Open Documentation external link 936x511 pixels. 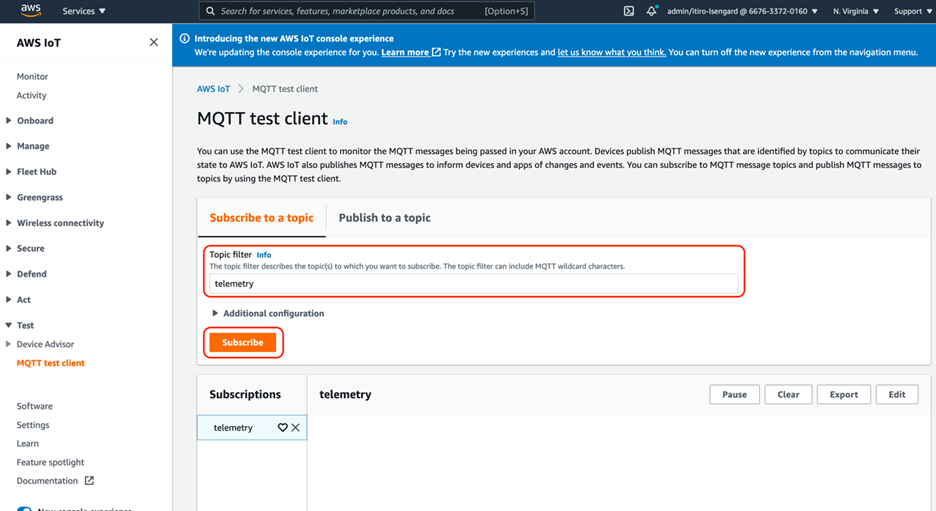point(55,481)
